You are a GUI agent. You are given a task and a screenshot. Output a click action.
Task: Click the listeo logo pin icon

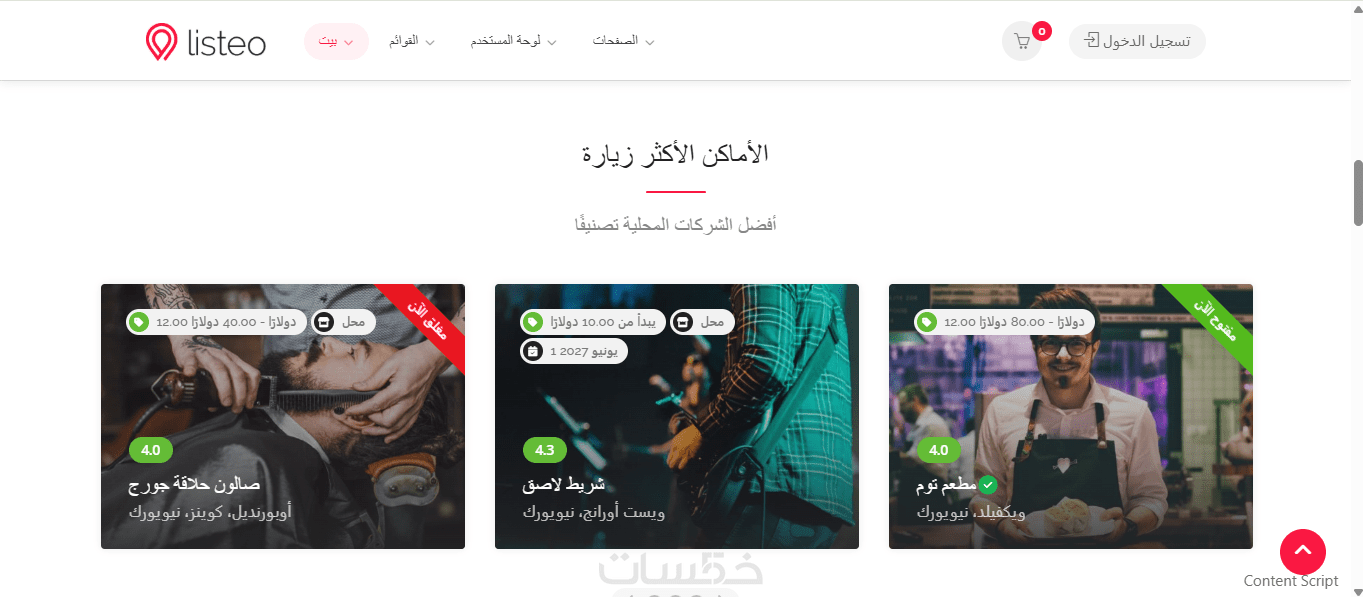(160, 42)
